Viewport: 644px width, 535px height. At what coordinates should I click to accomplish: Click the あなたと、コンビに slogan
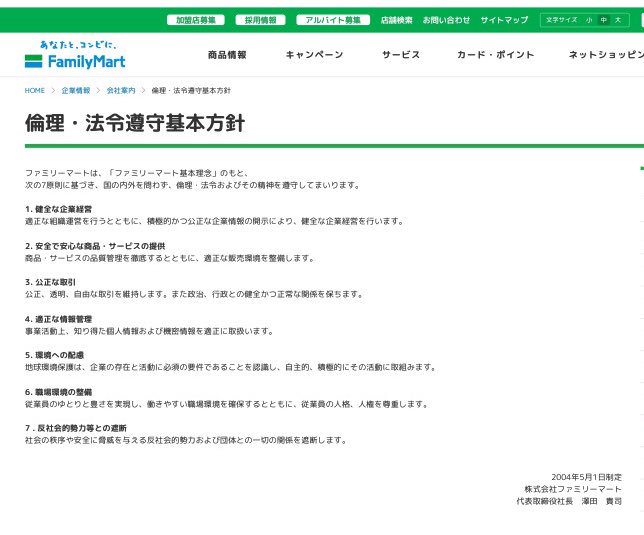coord(78,44)
